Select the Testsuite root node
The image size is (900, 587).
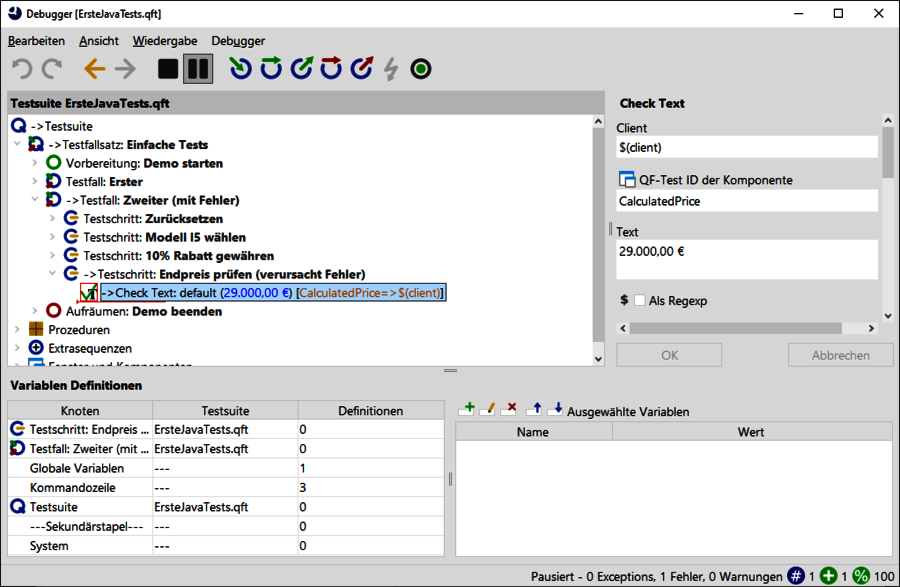click(x=62, y=126)
